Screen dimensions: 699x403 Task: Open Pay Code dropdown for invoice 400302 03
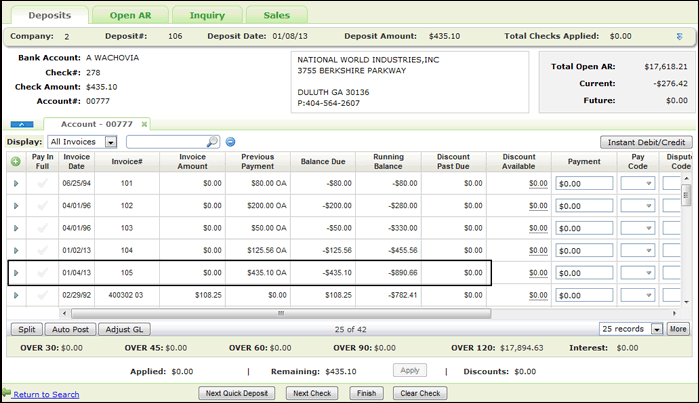point(638,295)
